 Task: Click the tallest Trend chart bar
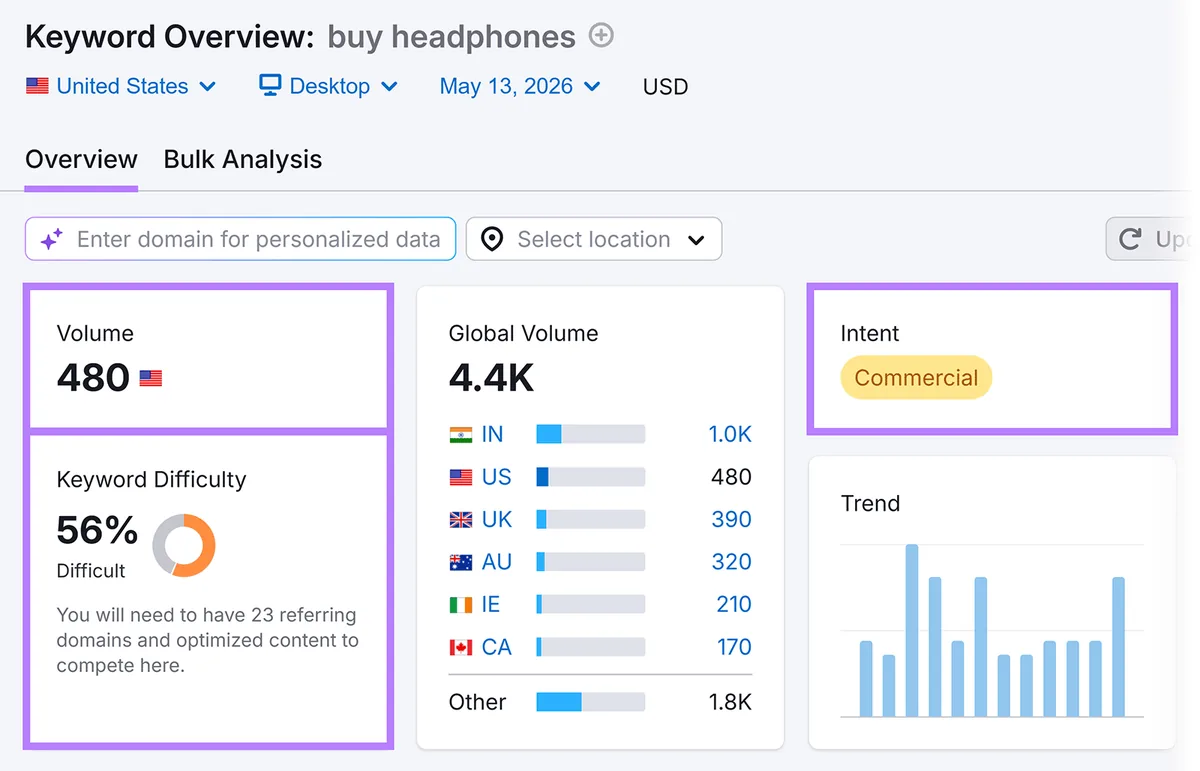(912, 630)
